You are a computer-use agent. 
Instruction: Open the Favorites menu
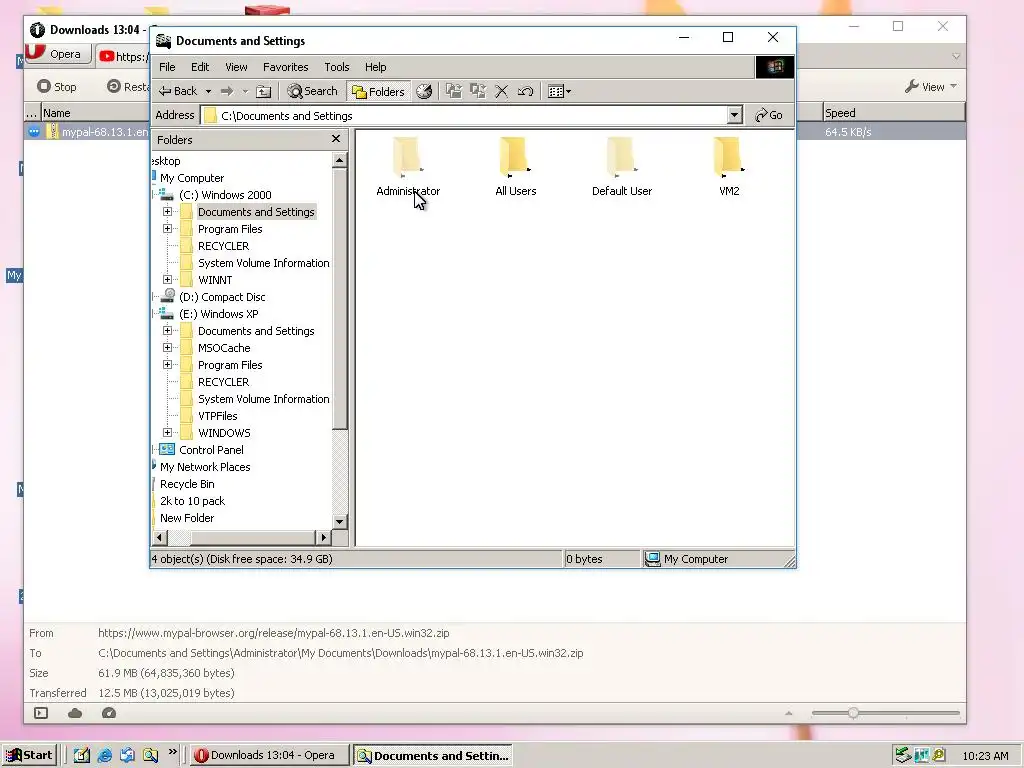pos(285,67)
